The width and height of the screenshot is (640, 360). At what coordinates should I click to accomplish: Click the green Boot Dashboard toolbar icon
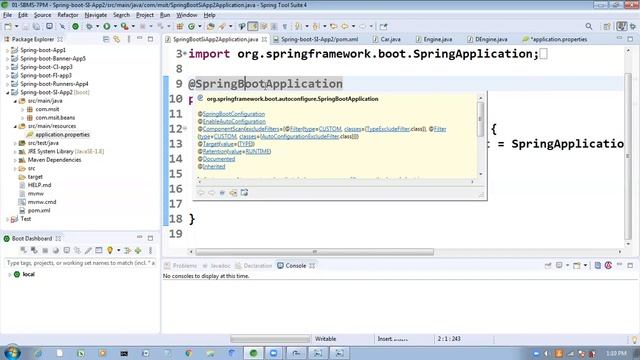76,27
